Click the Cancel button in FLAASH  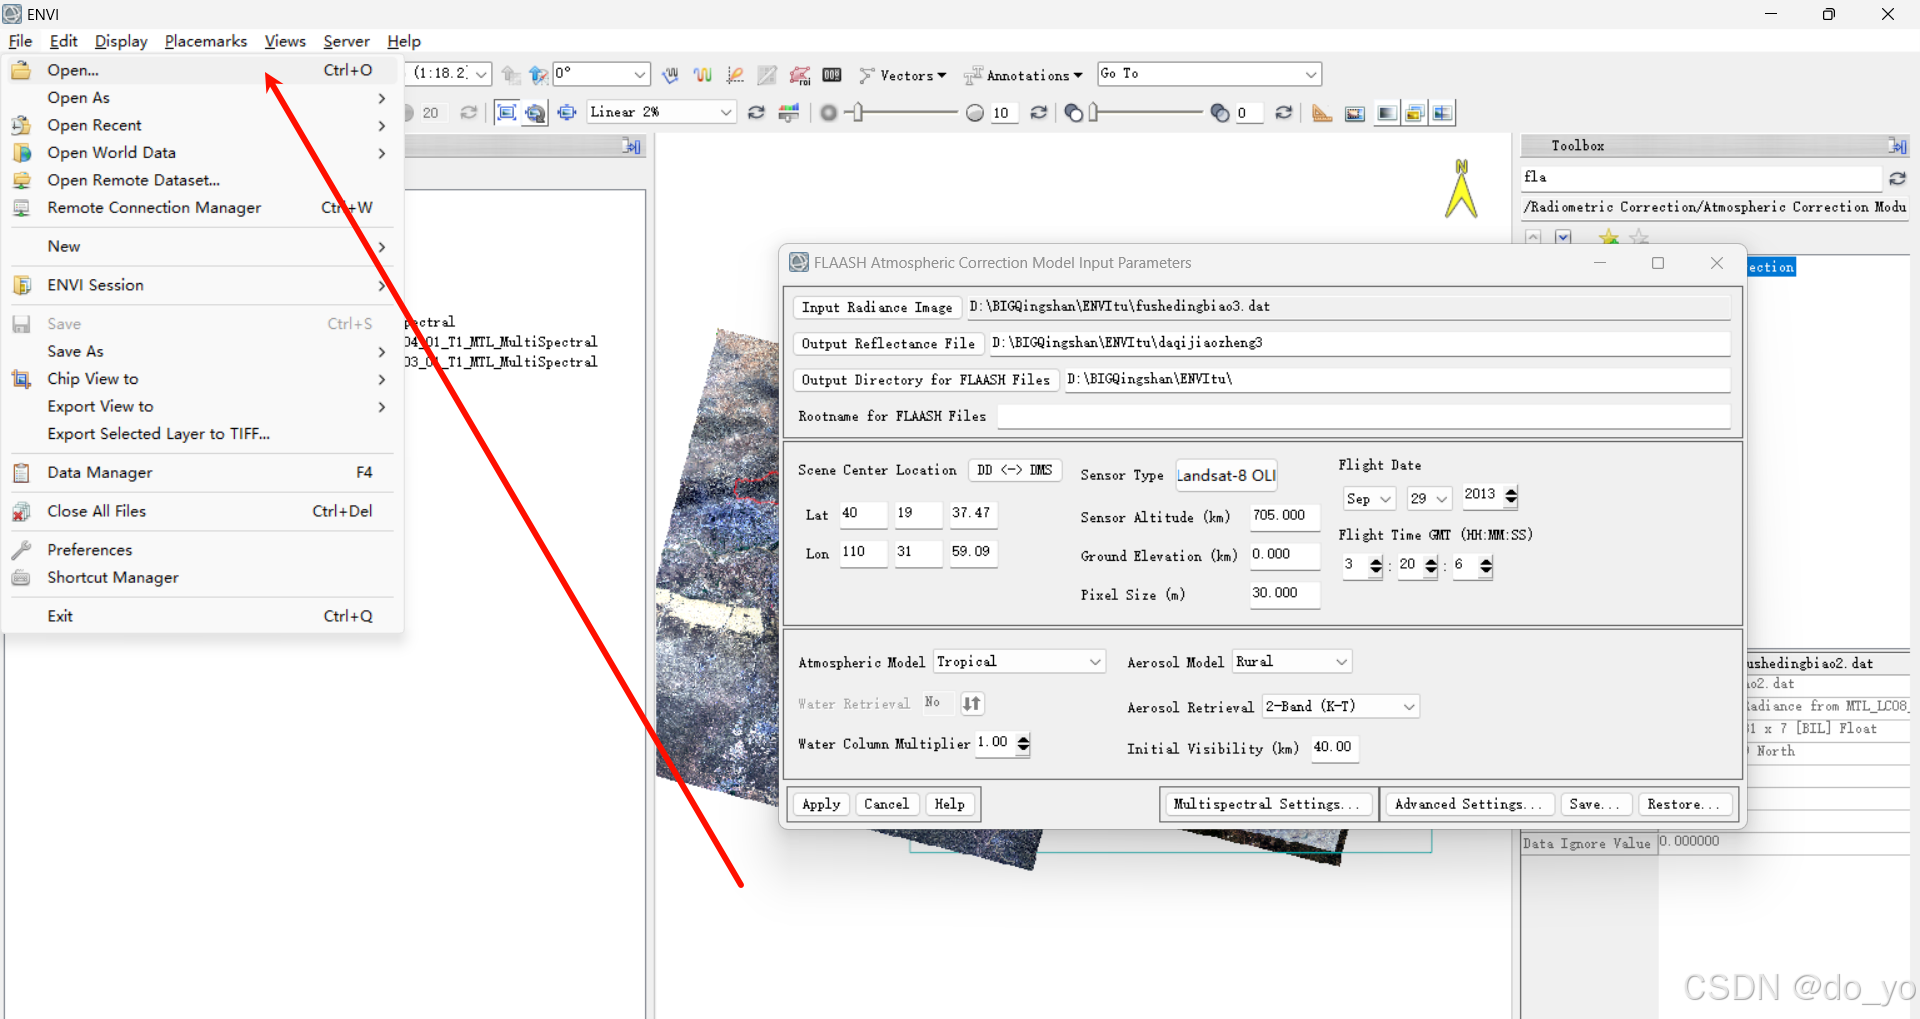(x=886, y=804)
